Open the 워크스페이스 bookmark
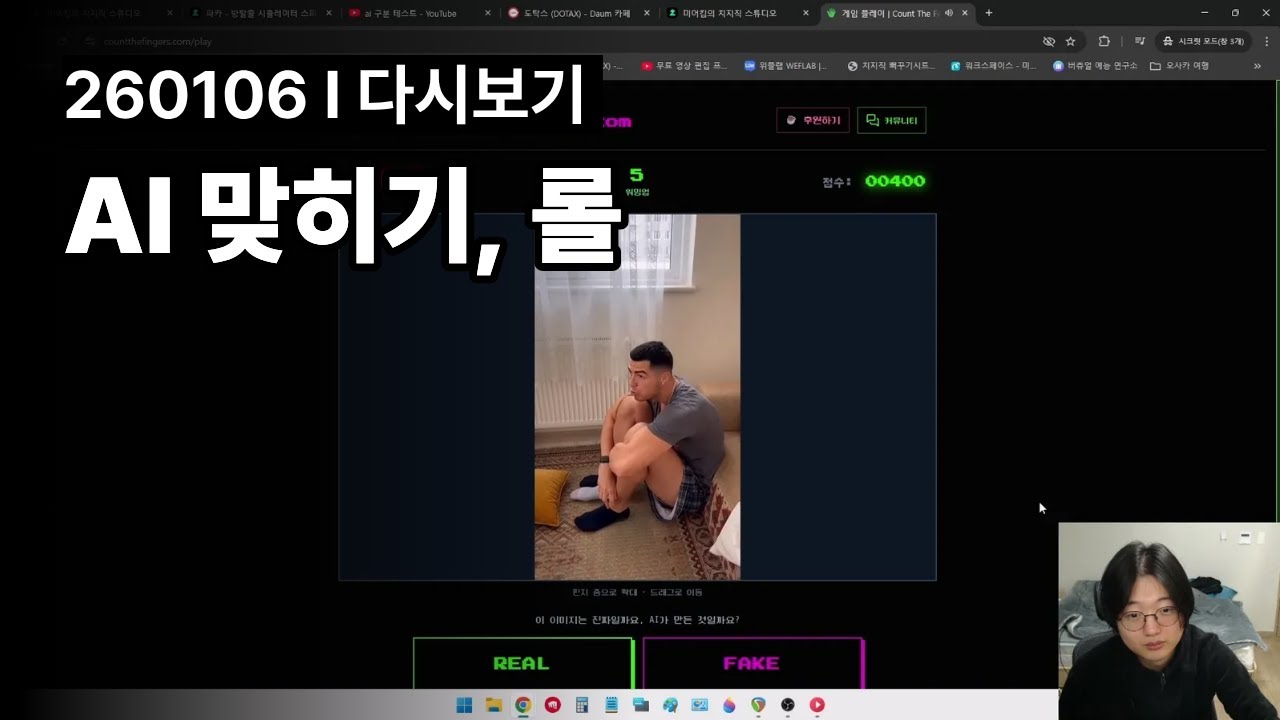The image size is (1280, 720). point(993,66)
